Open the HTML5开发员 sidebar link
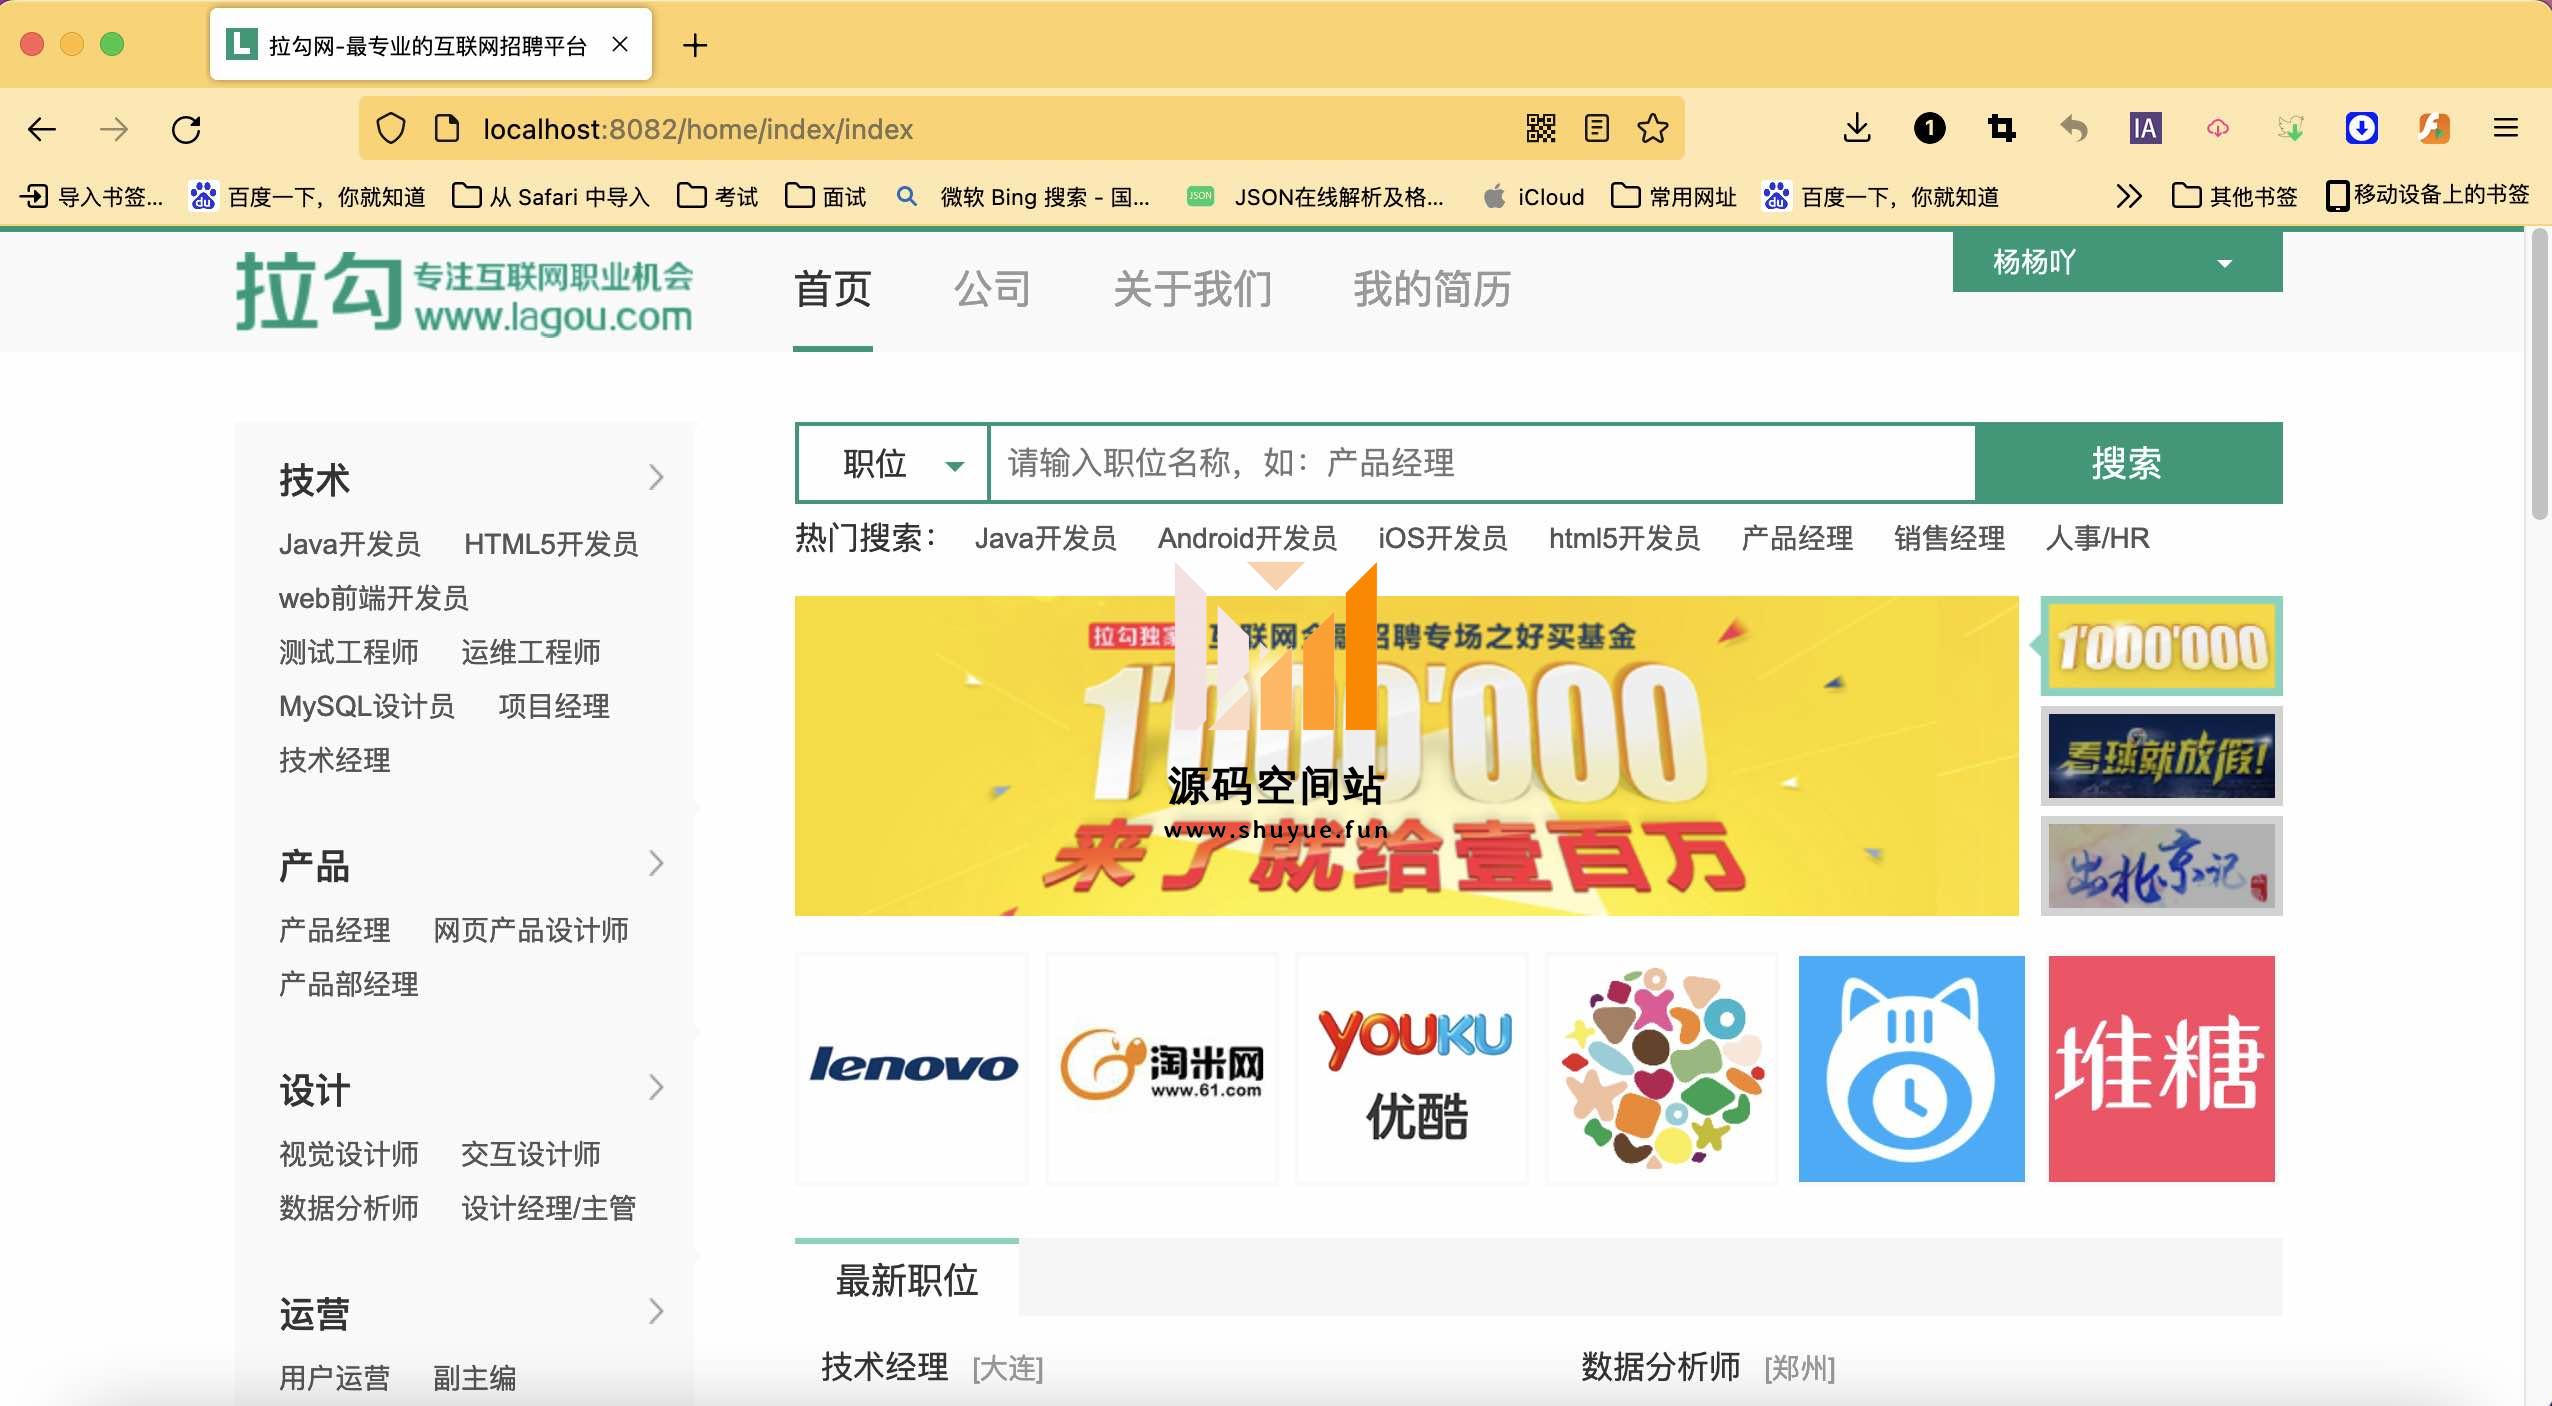 [x=551, y=544]
